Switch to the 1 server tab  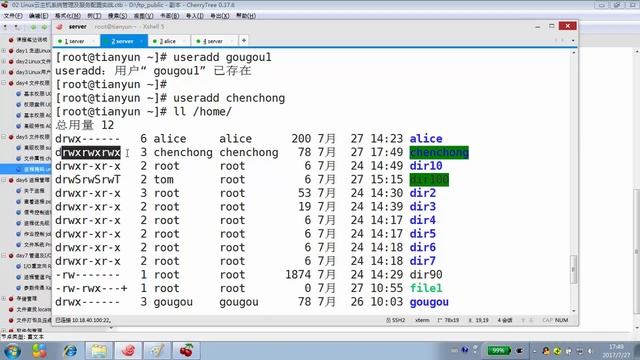75,41
